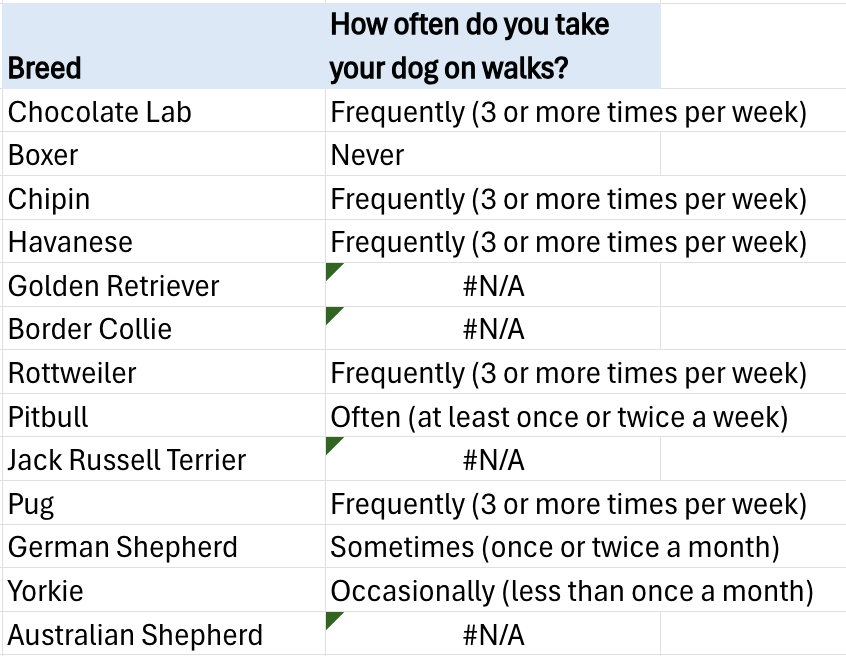Click the green error triangle beside Border Collie
846x656 pixels.
(x=332, y=313)
